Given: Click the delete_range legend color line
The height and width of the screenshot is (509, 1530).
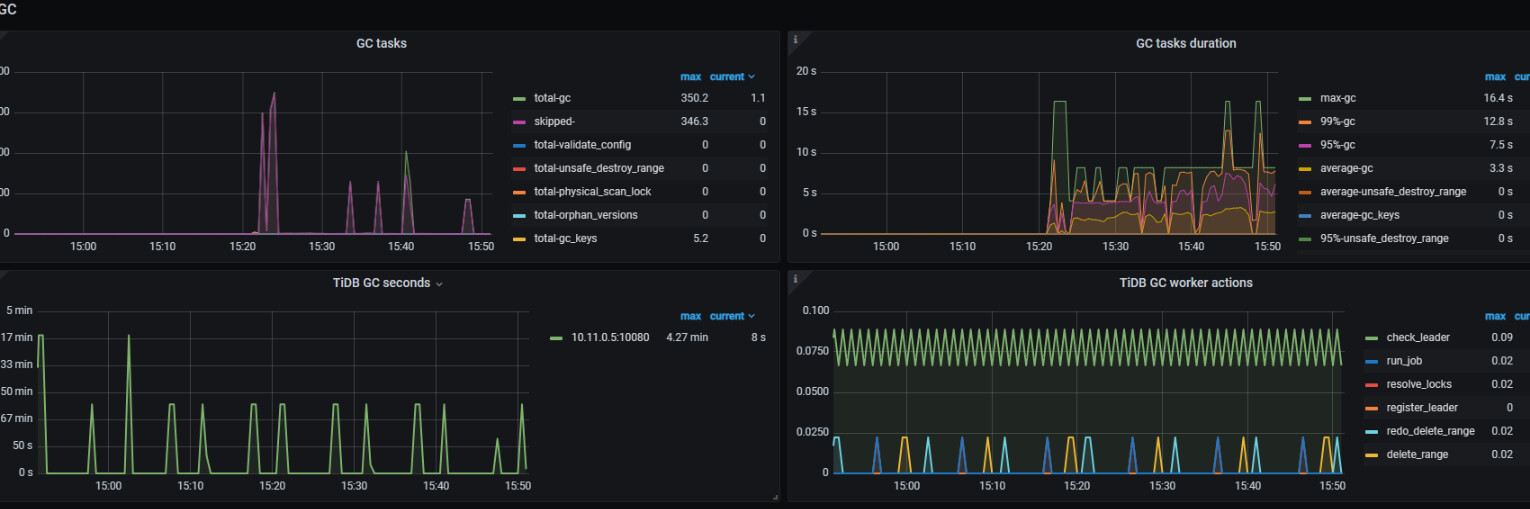Looking at the screenshot, I should (x=1371, y=455).
